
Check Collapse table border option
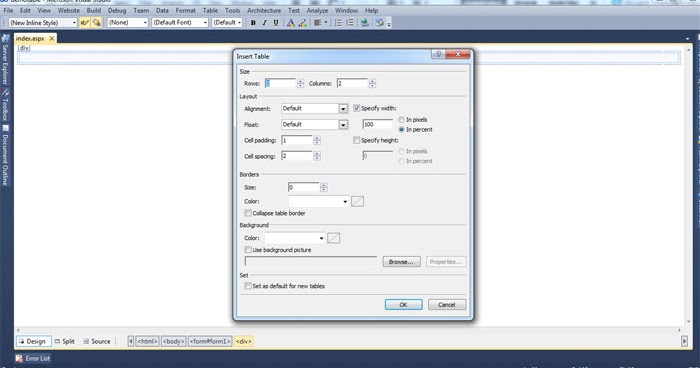tap(248, 213)
